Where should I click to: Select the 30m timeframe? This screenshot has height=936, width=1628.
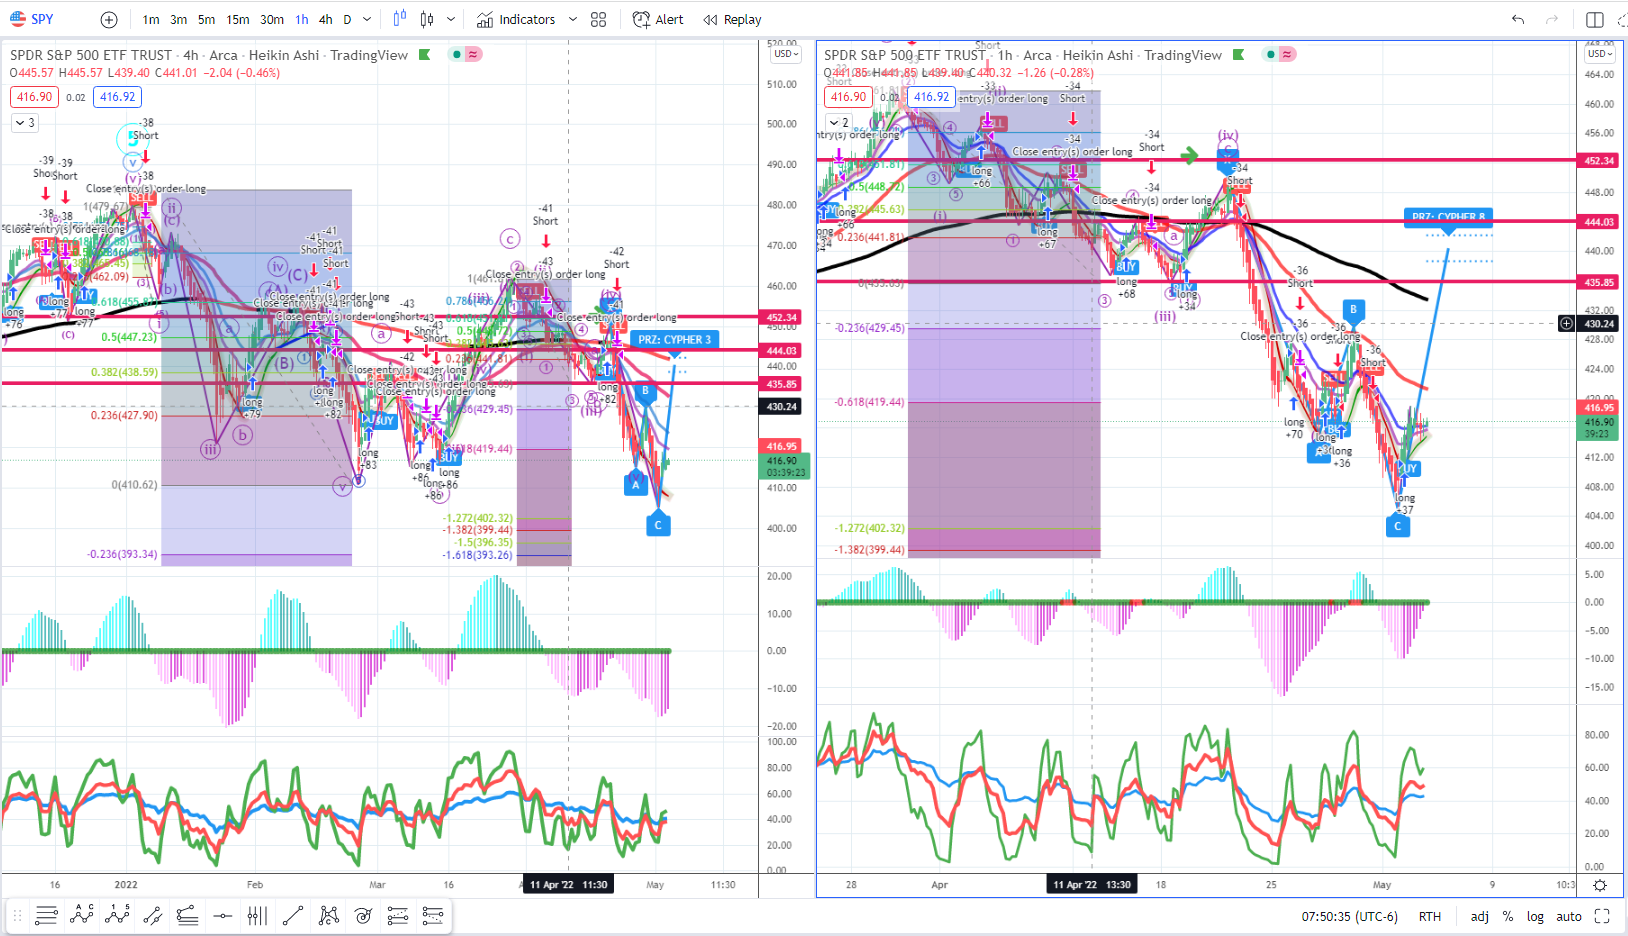point(272,19)
